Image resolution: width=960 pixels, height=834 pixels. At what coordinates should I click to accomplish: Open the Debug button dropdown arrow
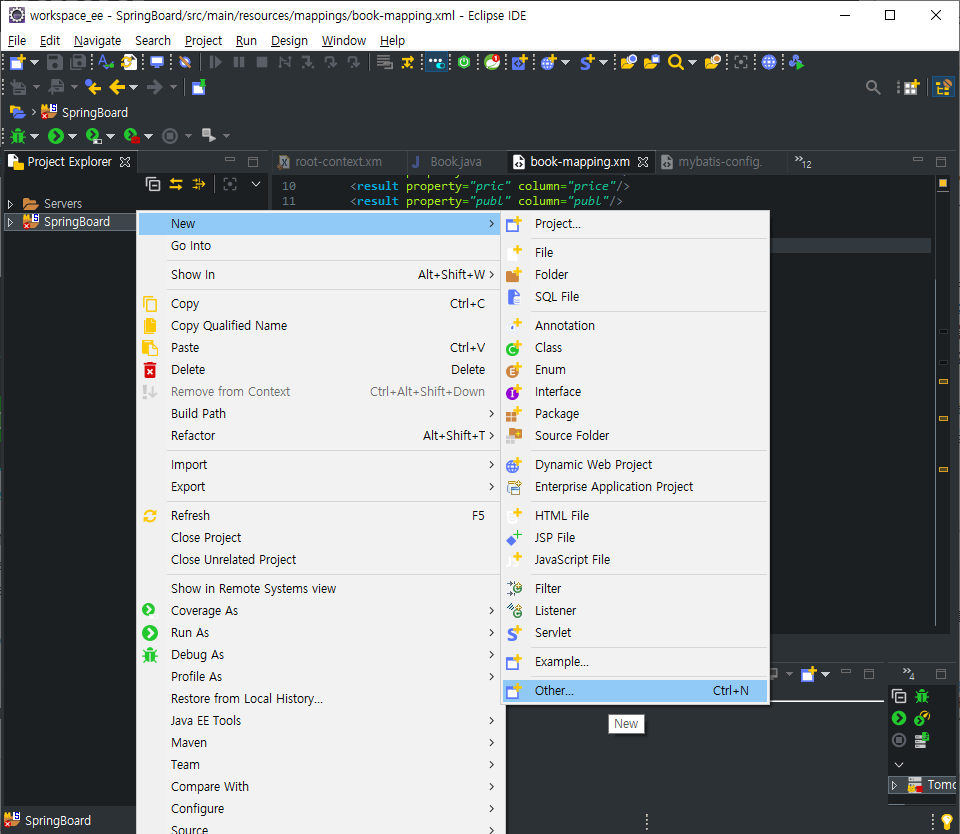pos(34,136)
